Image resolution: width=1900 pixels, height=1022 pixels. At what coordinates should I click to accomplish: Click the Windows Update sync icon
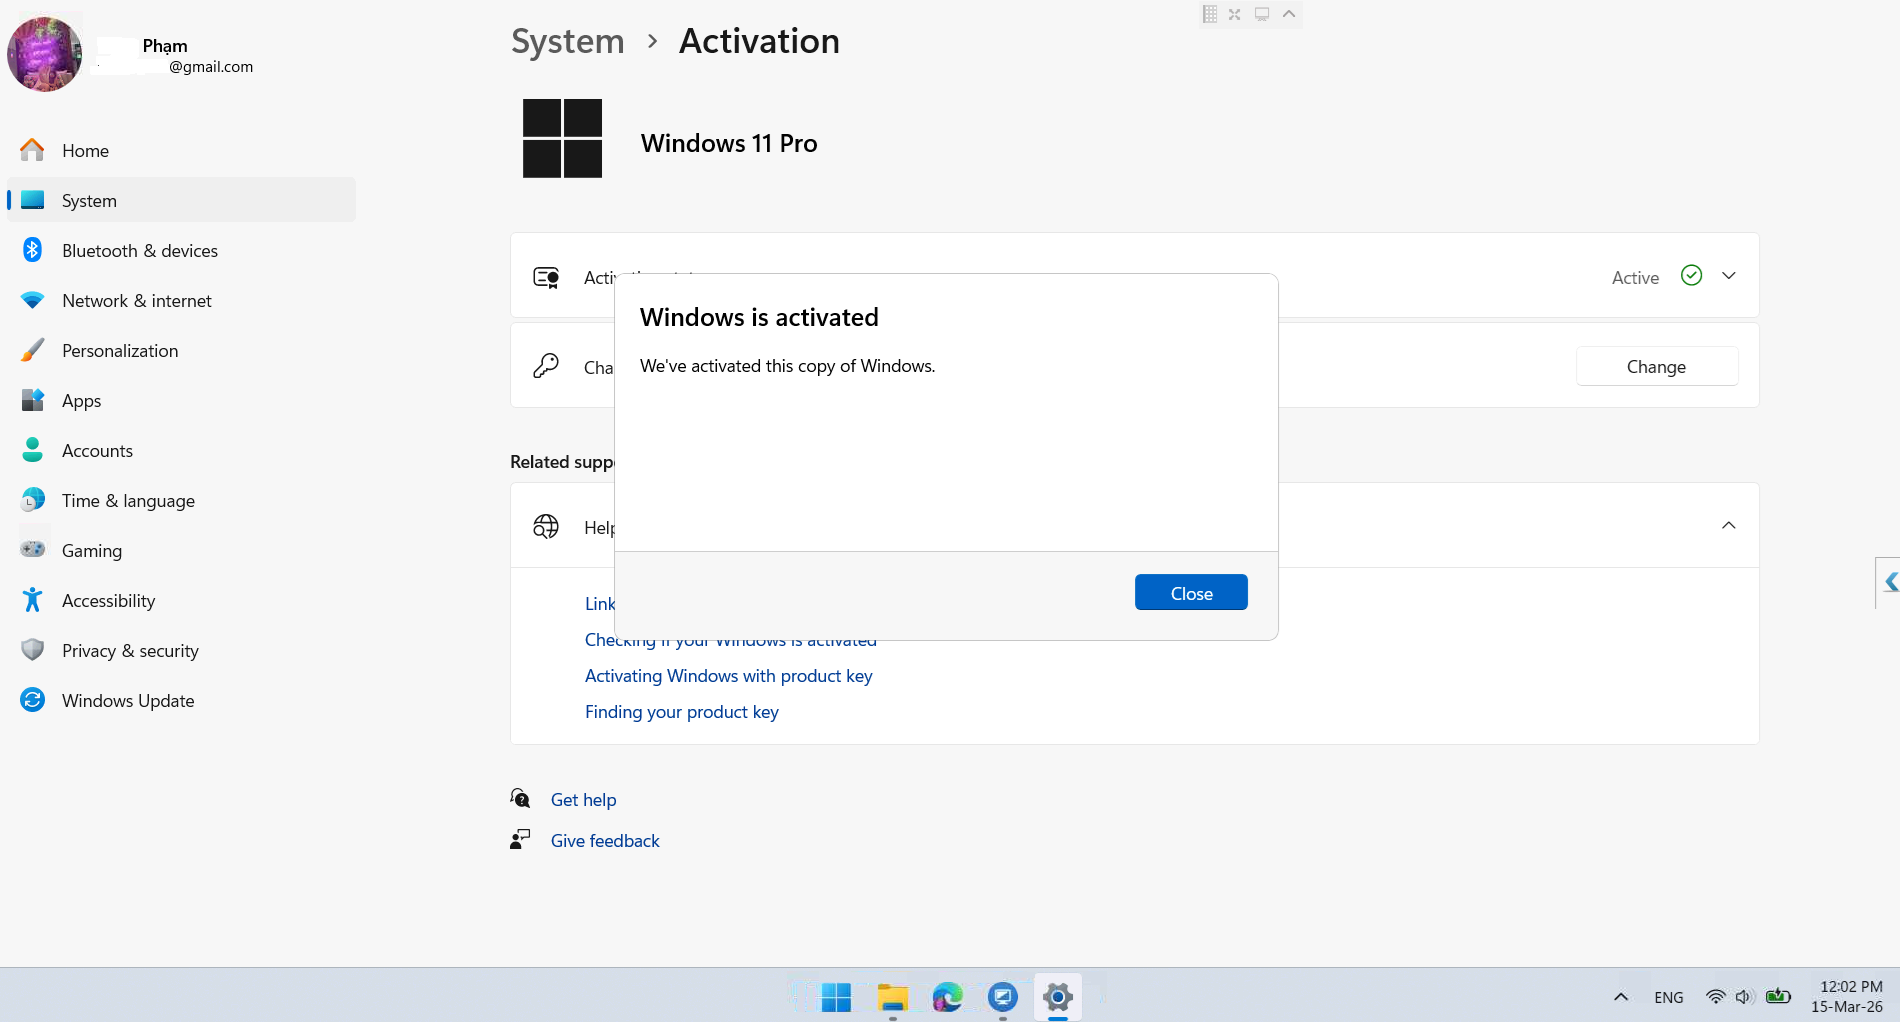click(33, 700)
